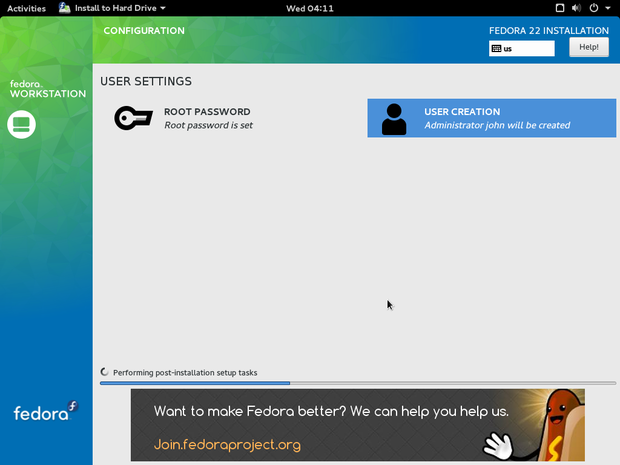Click the Install to Hard Drive app icon

64,8
